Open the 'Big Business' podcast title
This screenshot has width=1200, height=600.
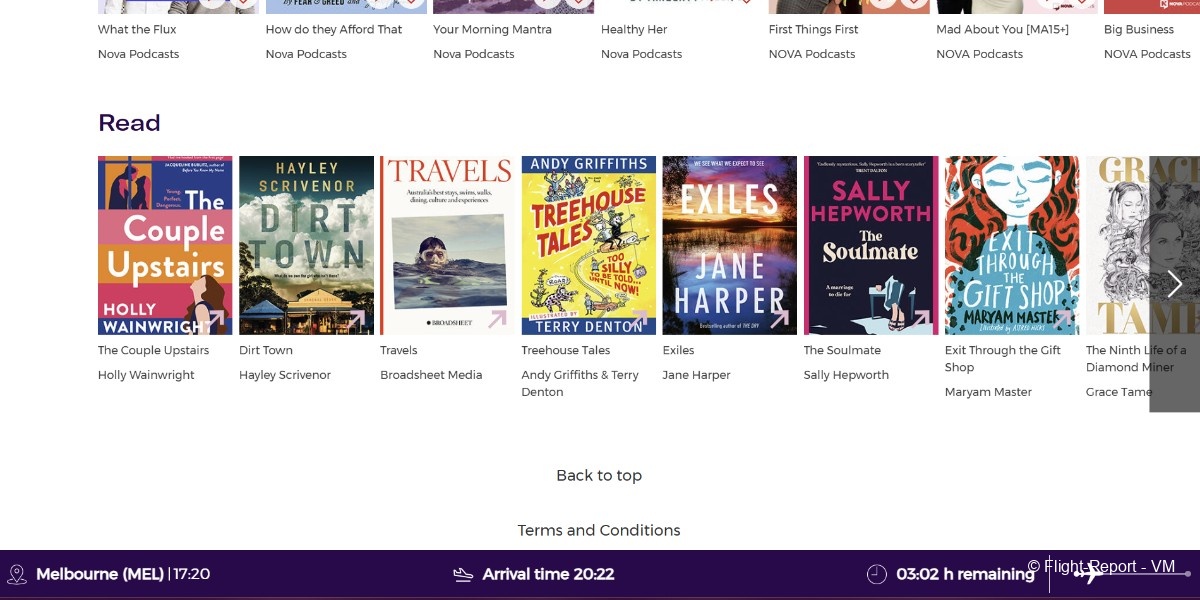[1139, 29]
